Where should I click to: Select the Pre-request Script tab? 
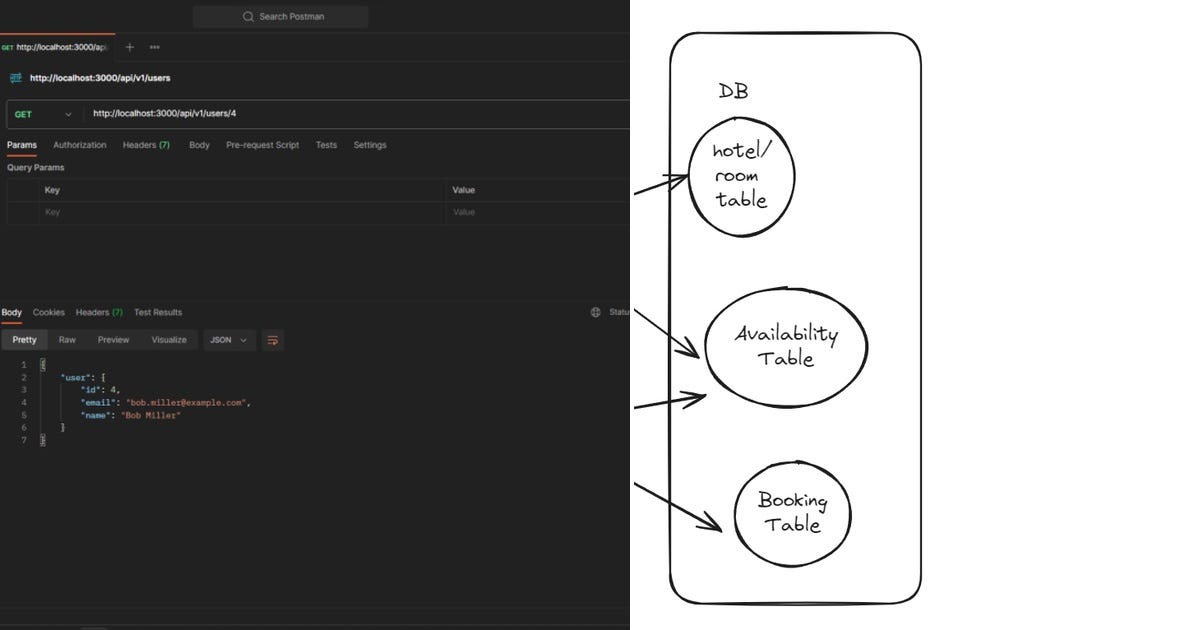262,145
